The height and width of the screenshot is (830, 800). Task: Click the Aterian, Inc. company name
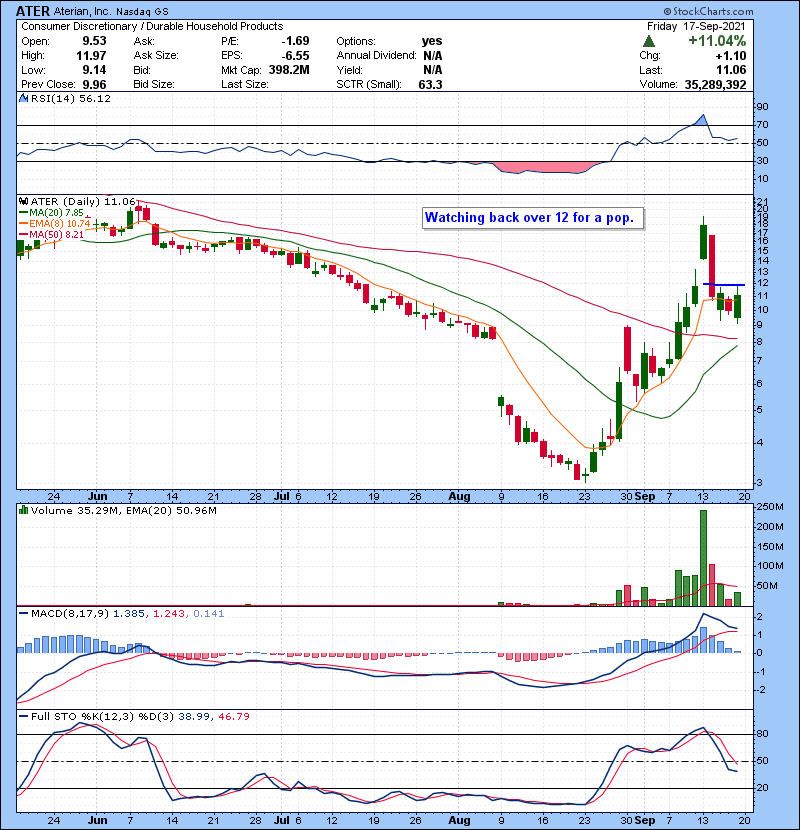point(82,11)
